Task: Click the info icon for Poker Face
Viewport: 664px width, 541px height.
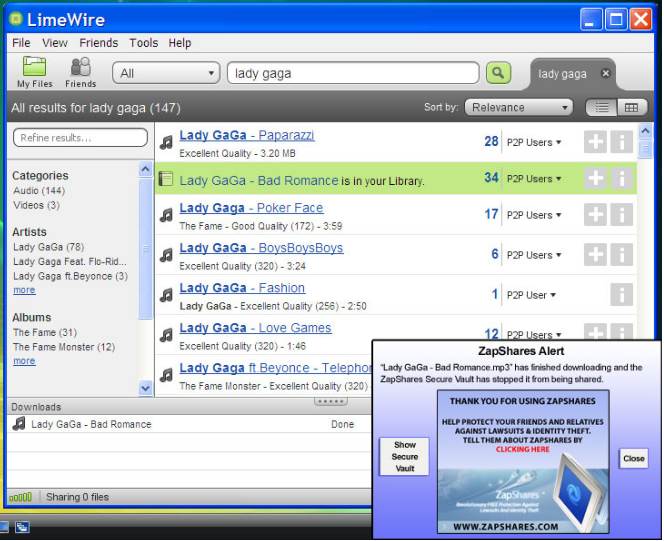Action: (x=622, y=214)
